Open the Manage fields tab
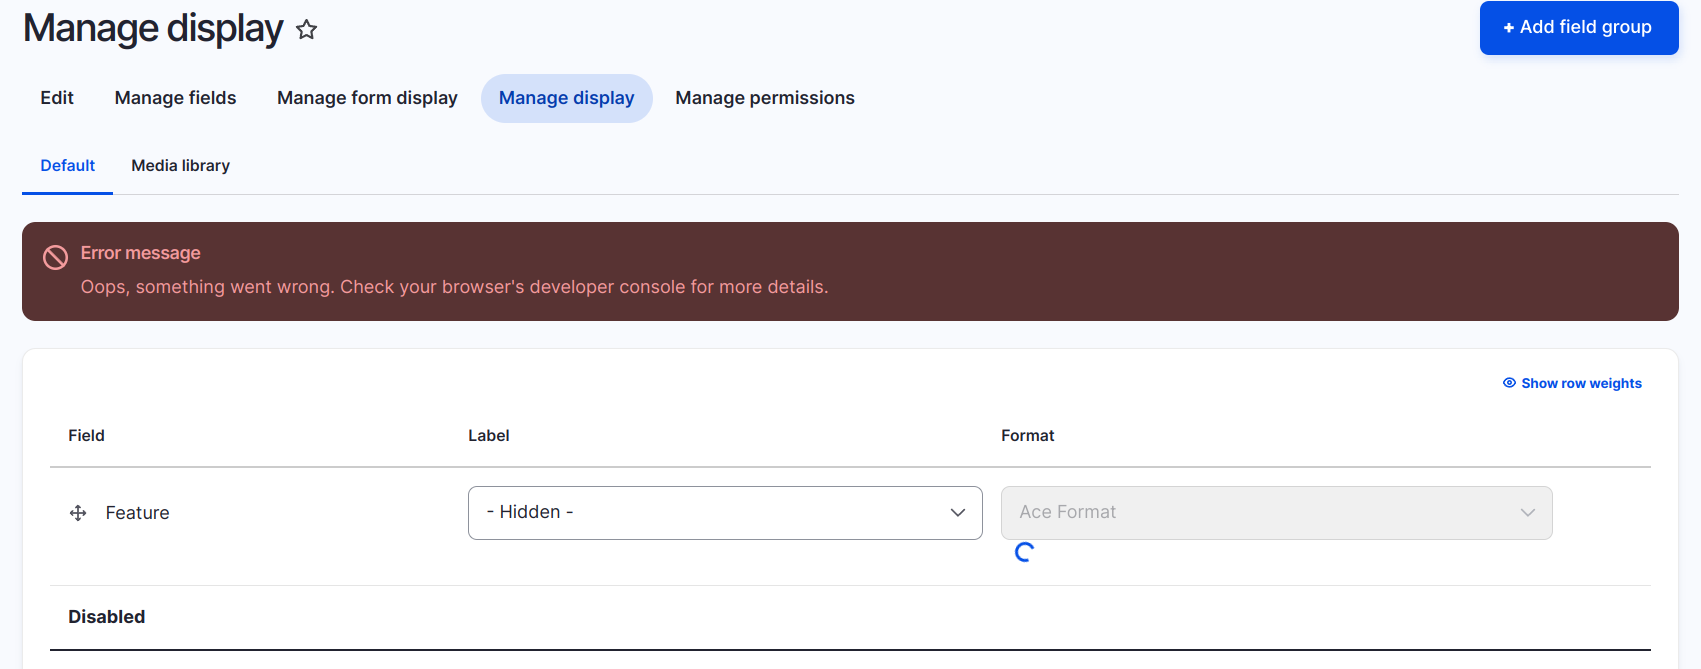The width and height of the screenshot is (1701, 669). point(175,97)
